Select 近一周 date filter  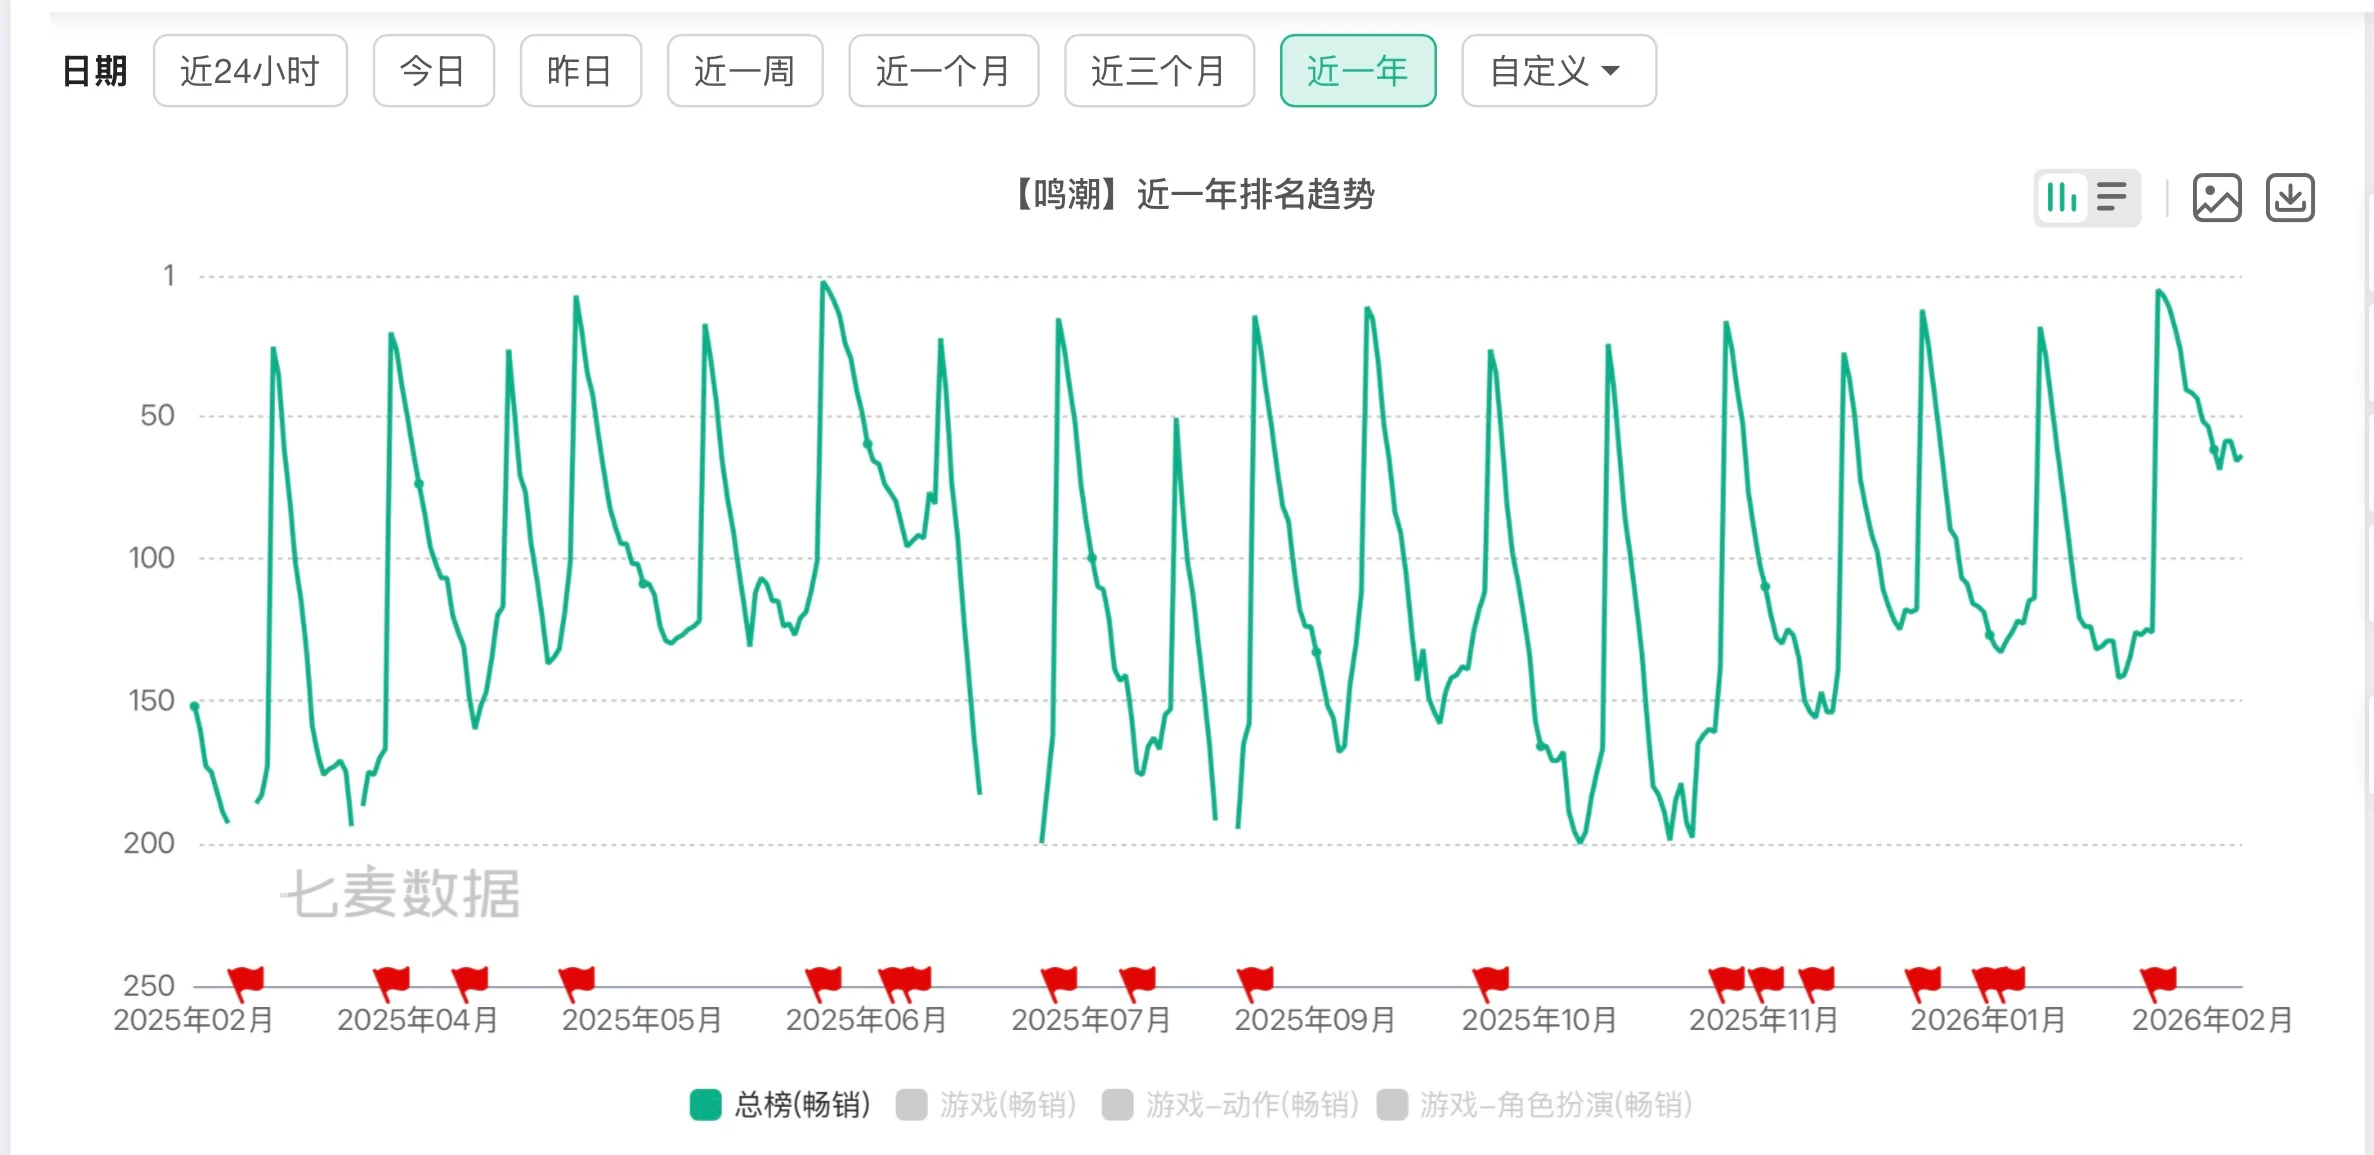(745, 71)
